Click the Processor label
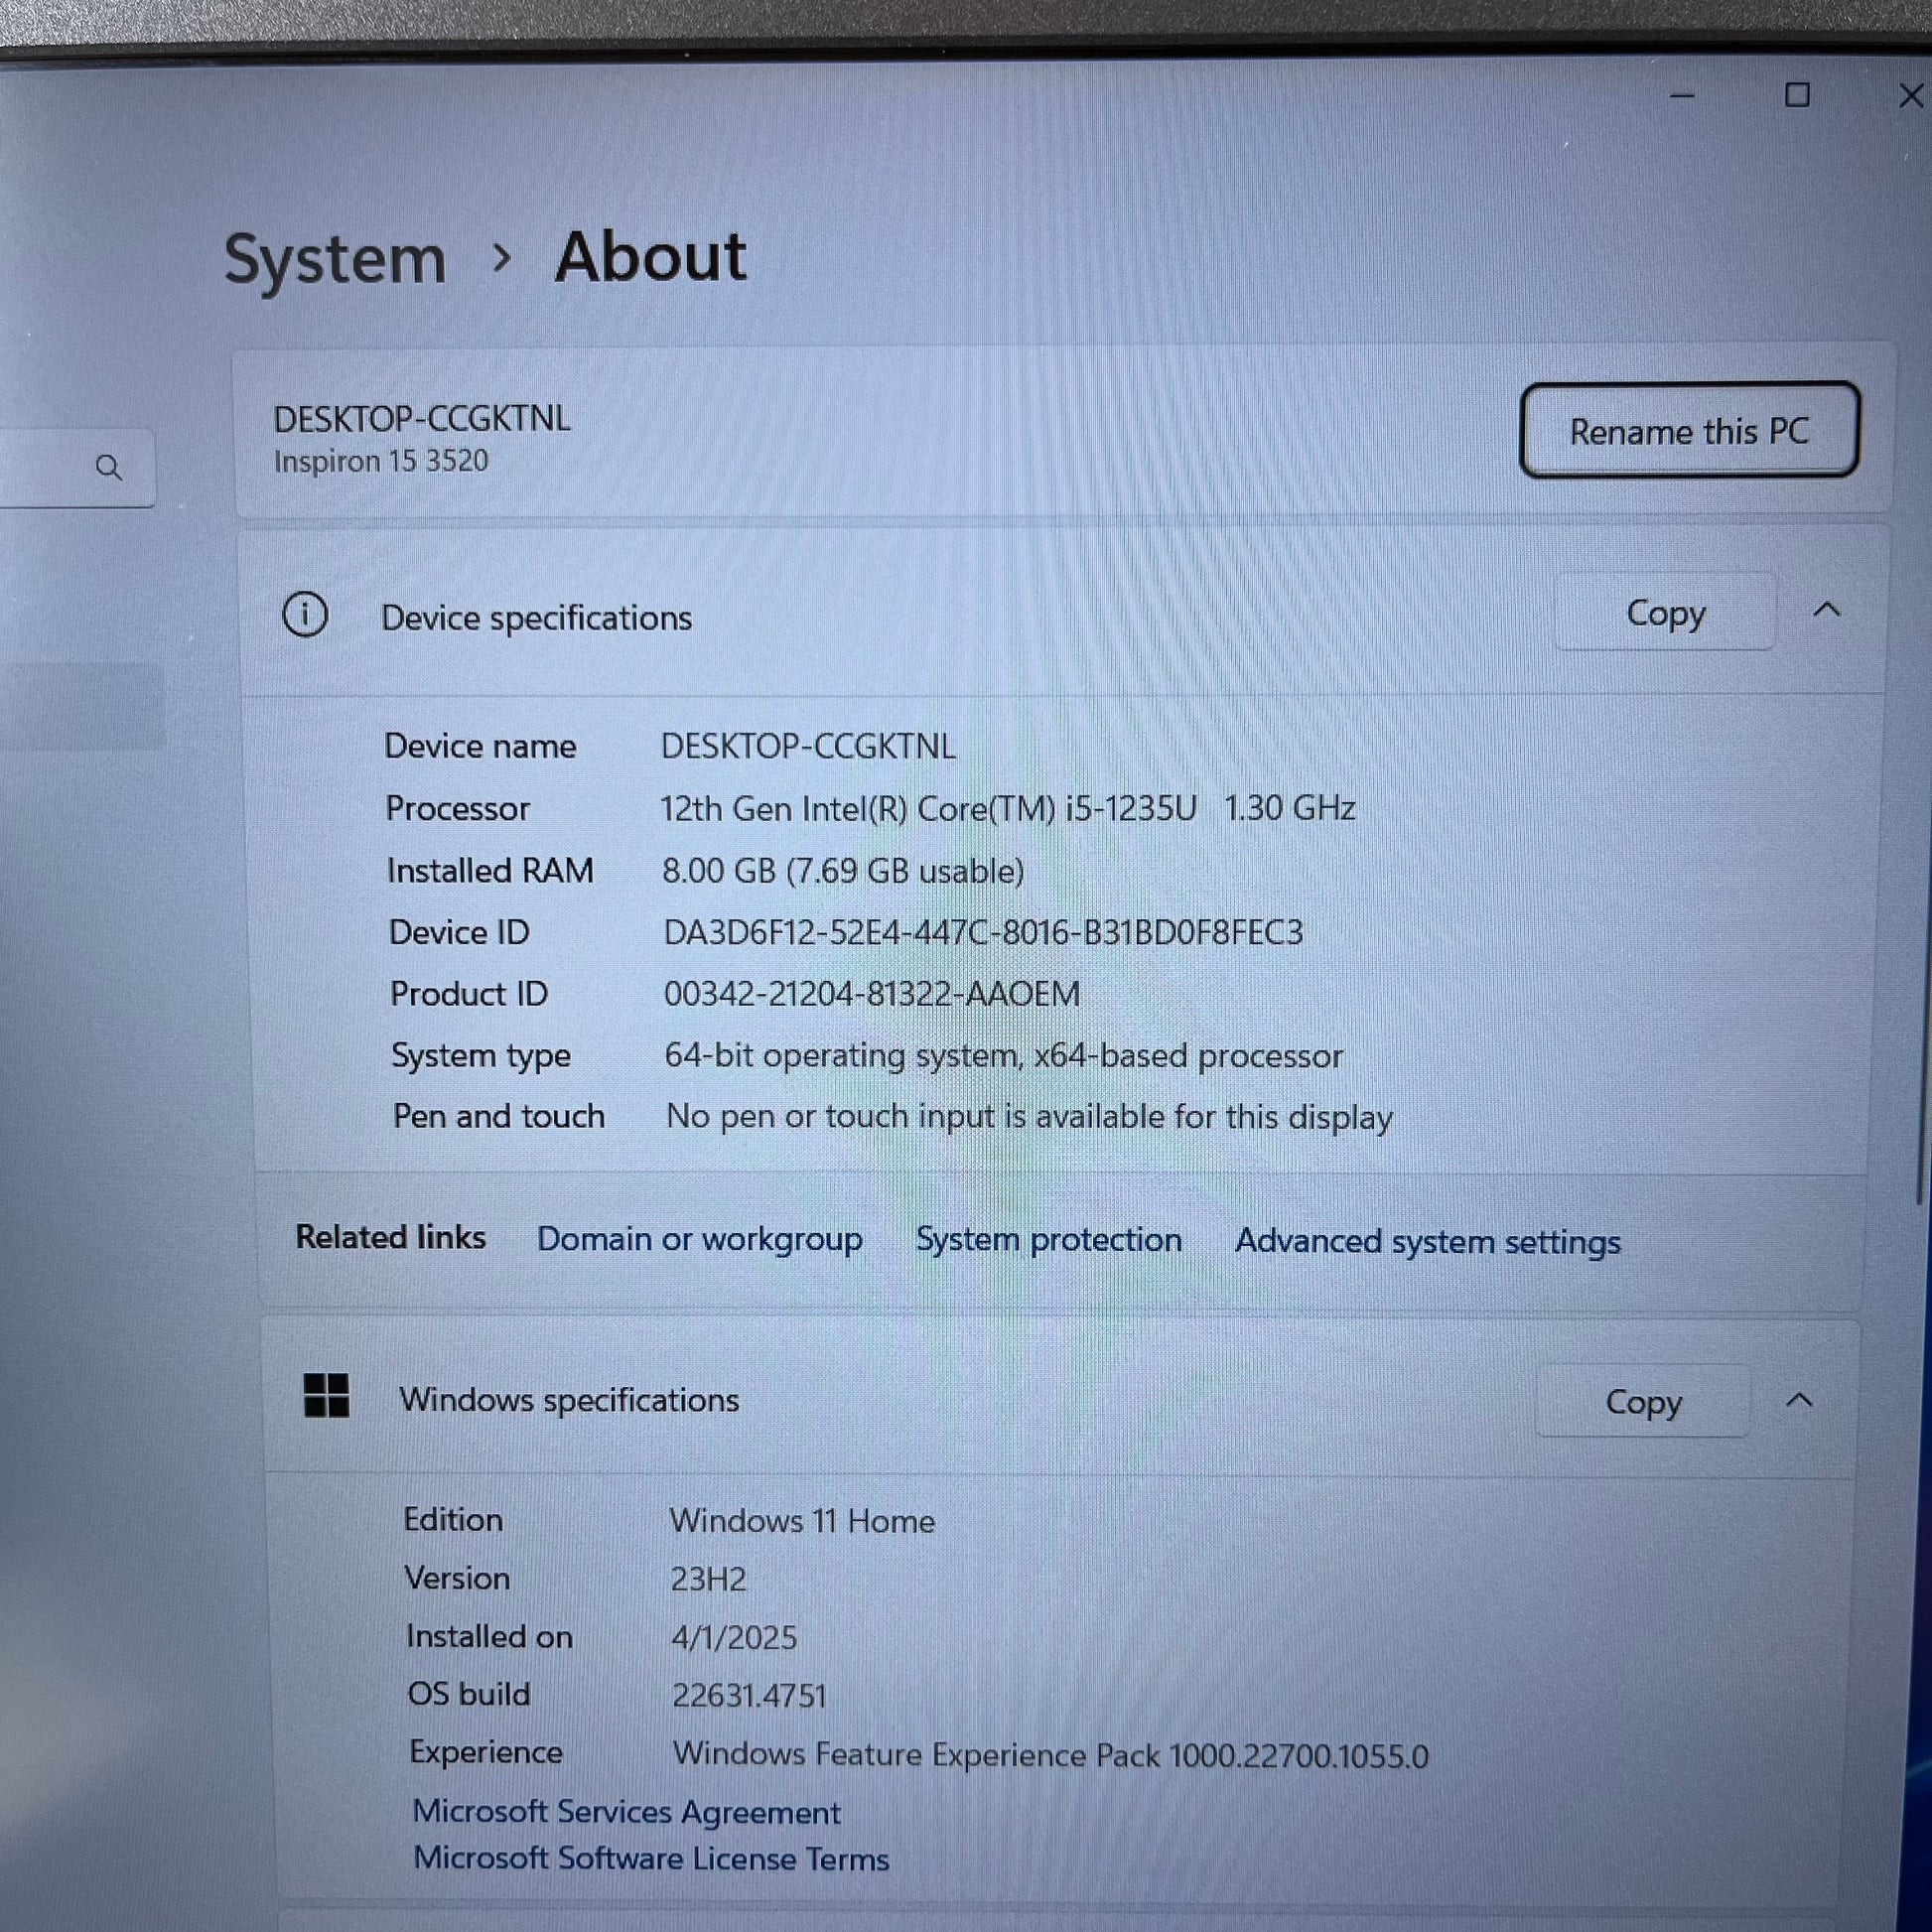The height and width of the screenshot is (1932, 1932). tap(458, 808)
